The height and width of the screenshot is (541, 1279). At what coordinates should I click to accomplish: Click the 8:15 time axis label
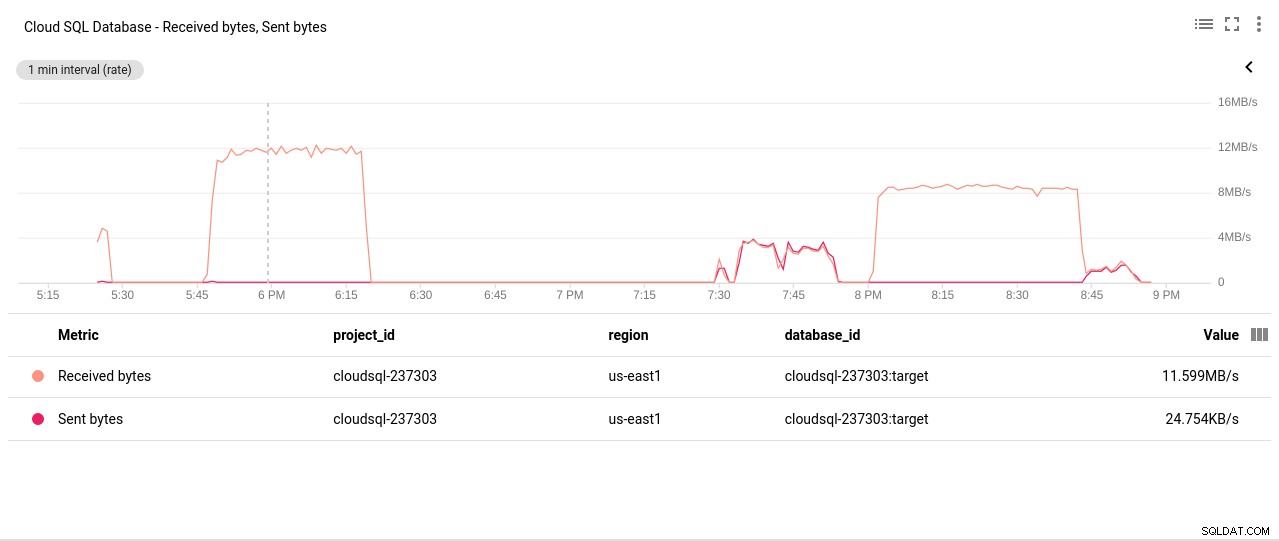click(x=942, y=295)
